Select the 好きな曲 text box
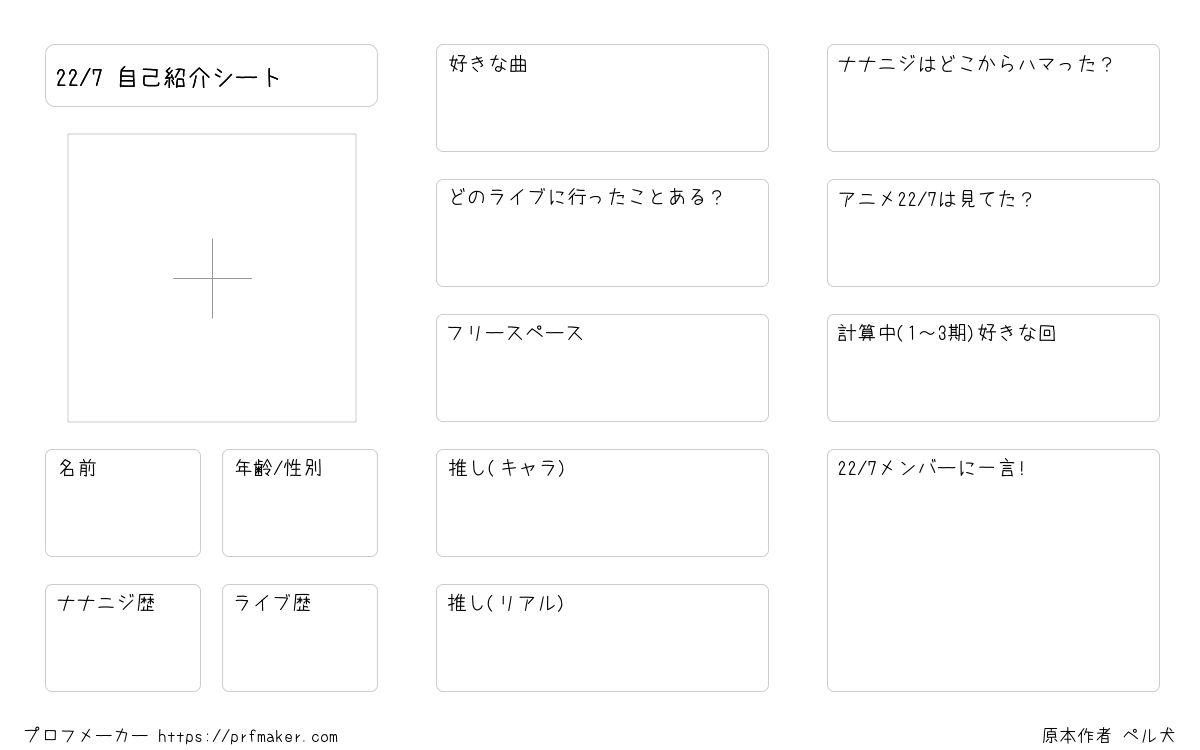 [x=602, y=98]
